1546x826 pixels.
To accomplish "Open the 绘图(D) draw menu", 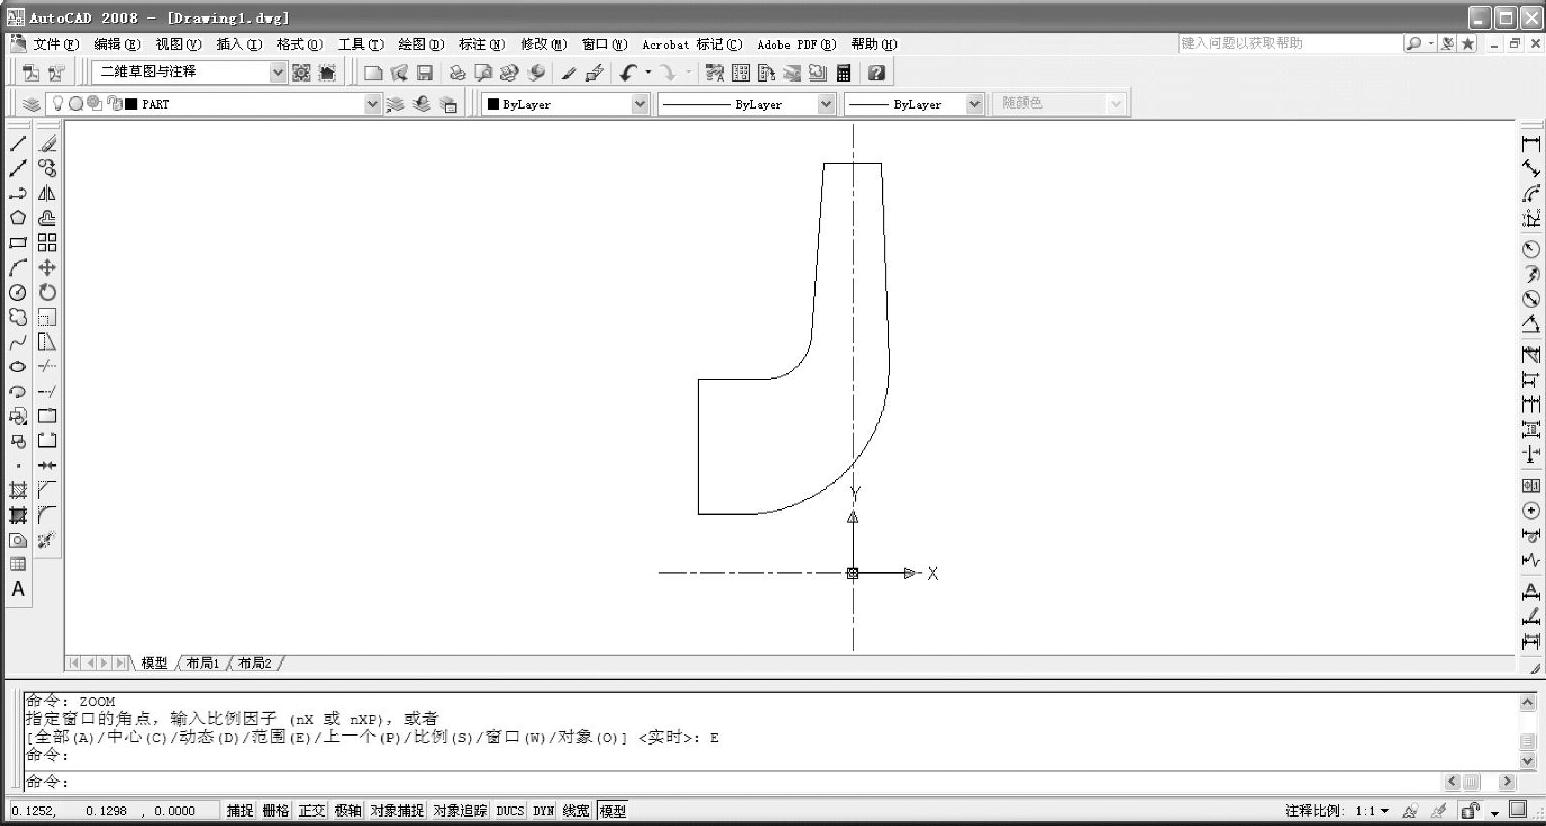I will coord(421,44).
